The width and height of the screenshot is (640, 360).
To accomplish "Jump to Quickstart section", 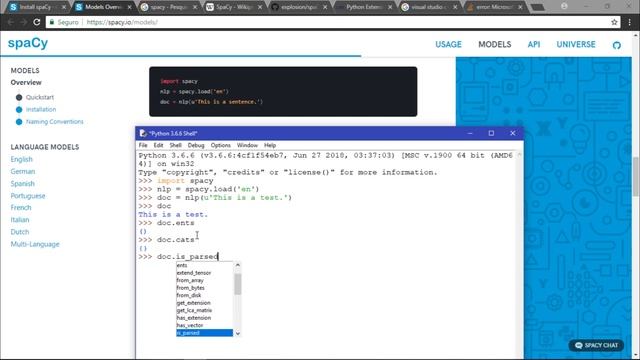I will (x=40, y=97).
